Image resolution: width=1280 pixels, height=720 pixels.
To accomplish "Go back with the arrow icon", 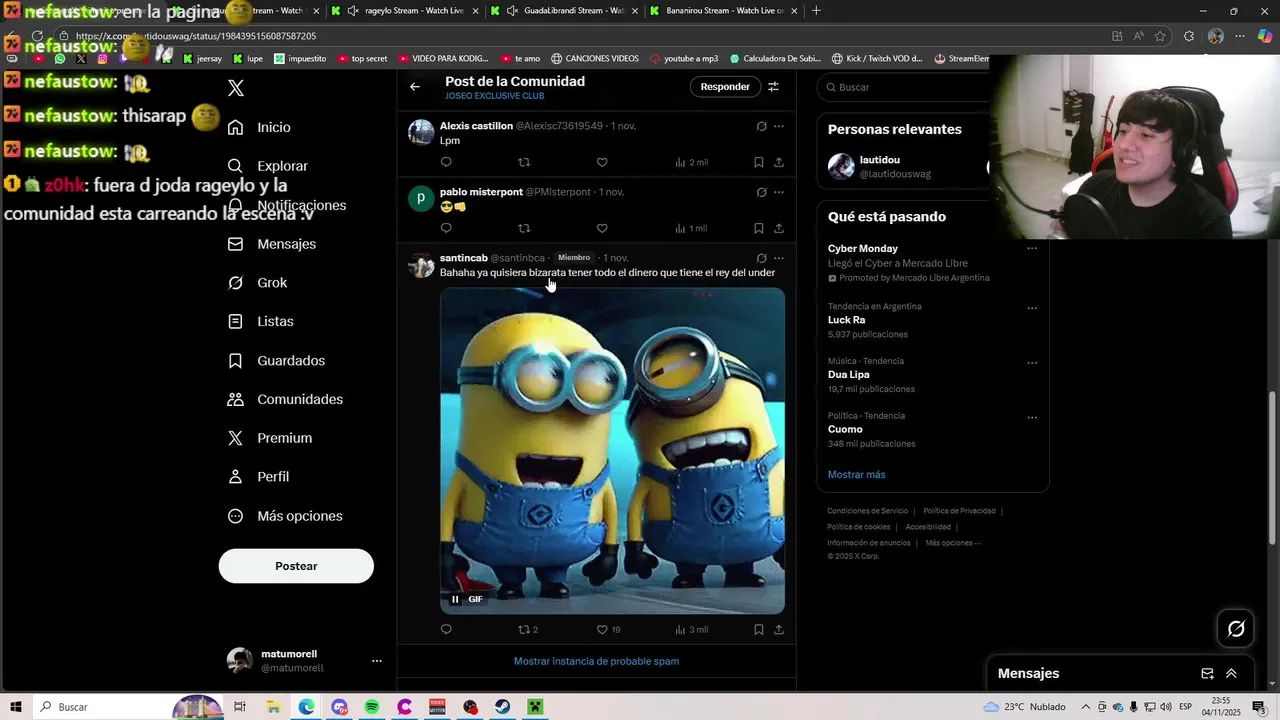I will click(415, 87).
